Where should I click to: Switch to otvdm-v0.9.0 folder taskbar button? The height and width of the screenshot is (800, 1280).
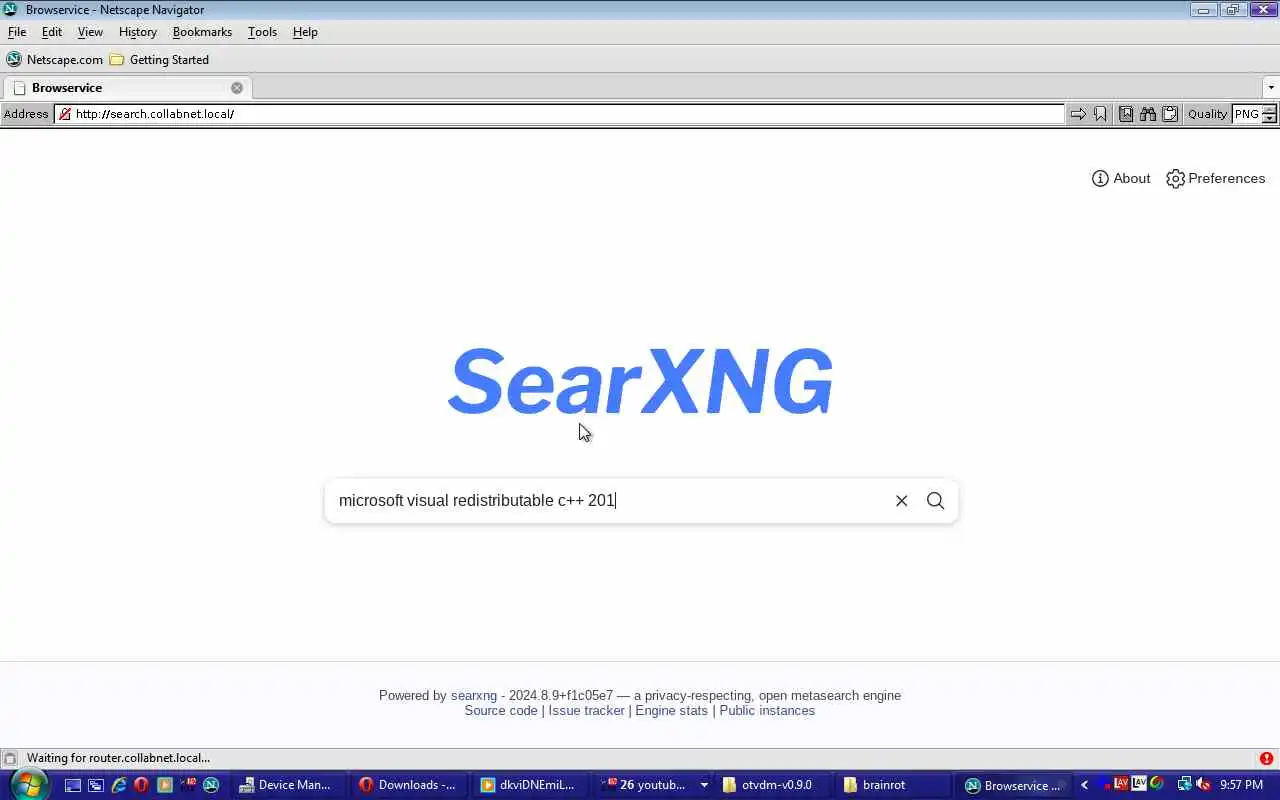tap(773, 785)
